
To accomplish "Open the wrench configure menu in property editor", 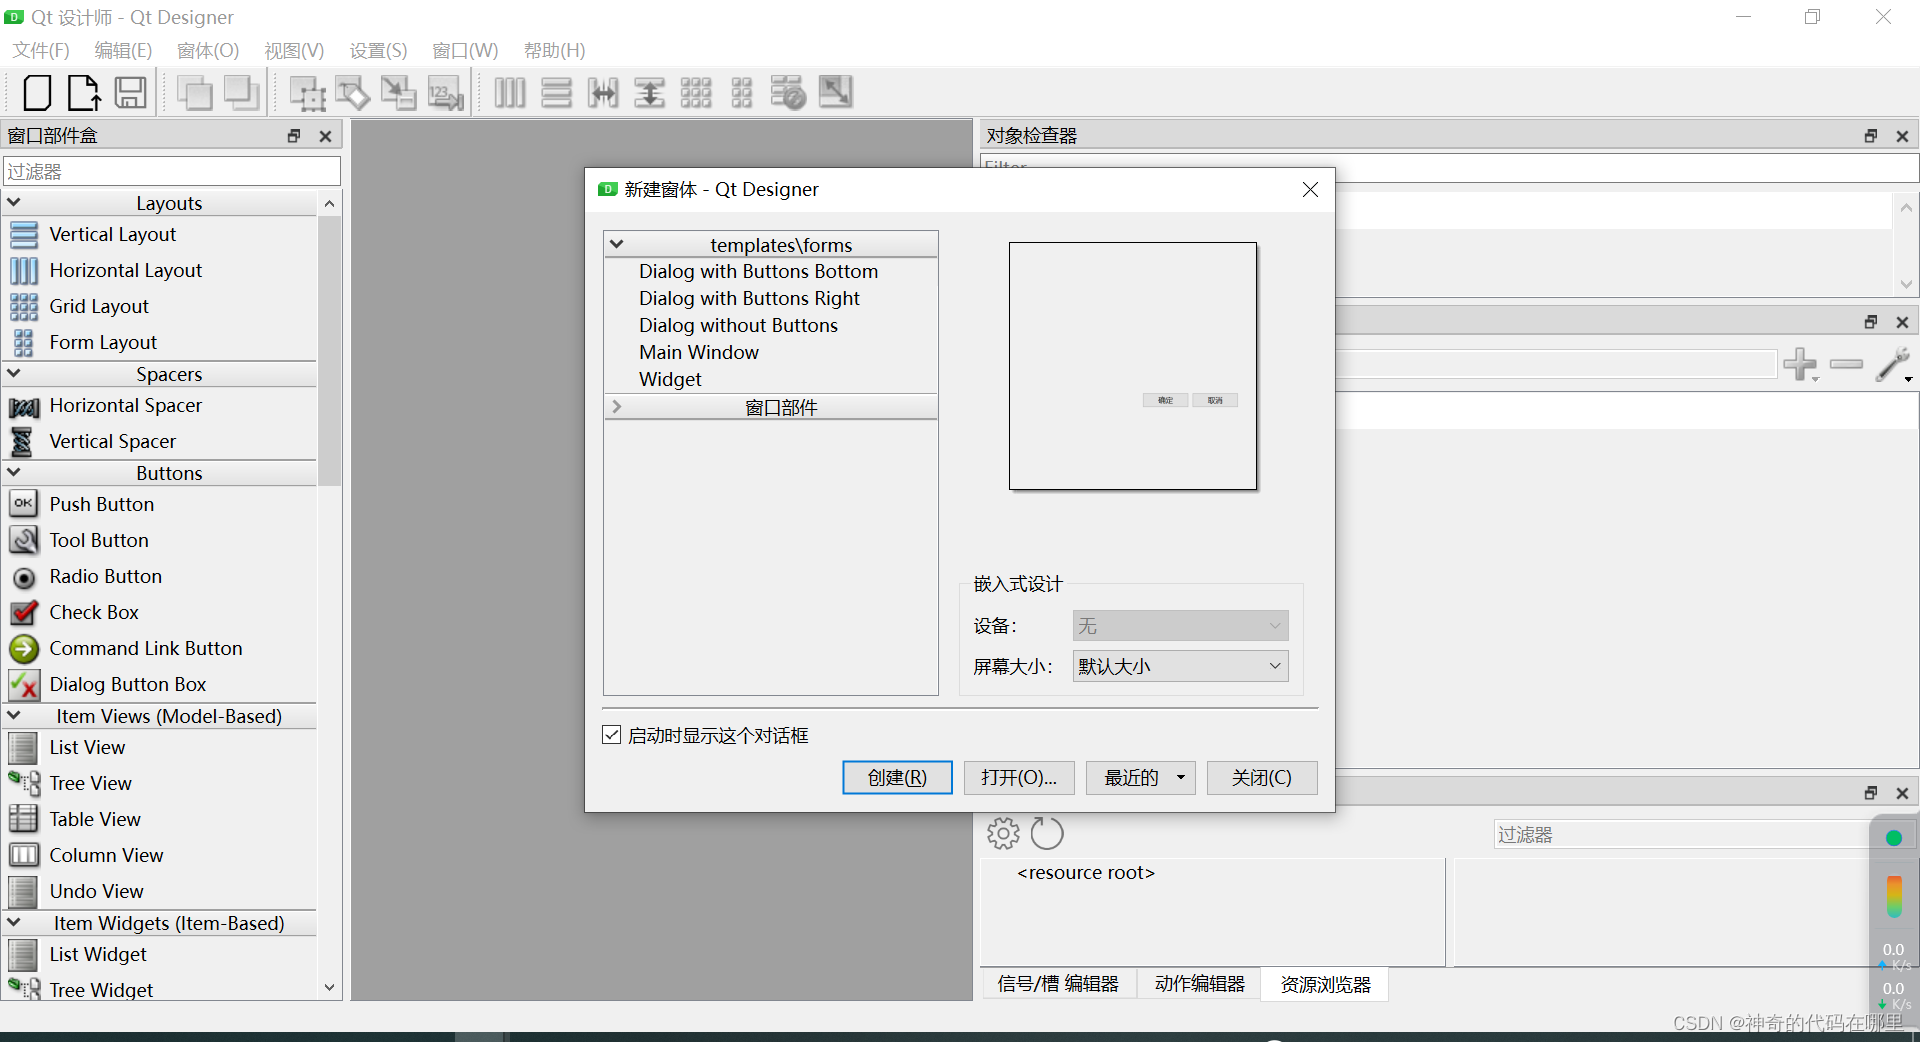I will pyautogui.click(x=1894, y=365).
